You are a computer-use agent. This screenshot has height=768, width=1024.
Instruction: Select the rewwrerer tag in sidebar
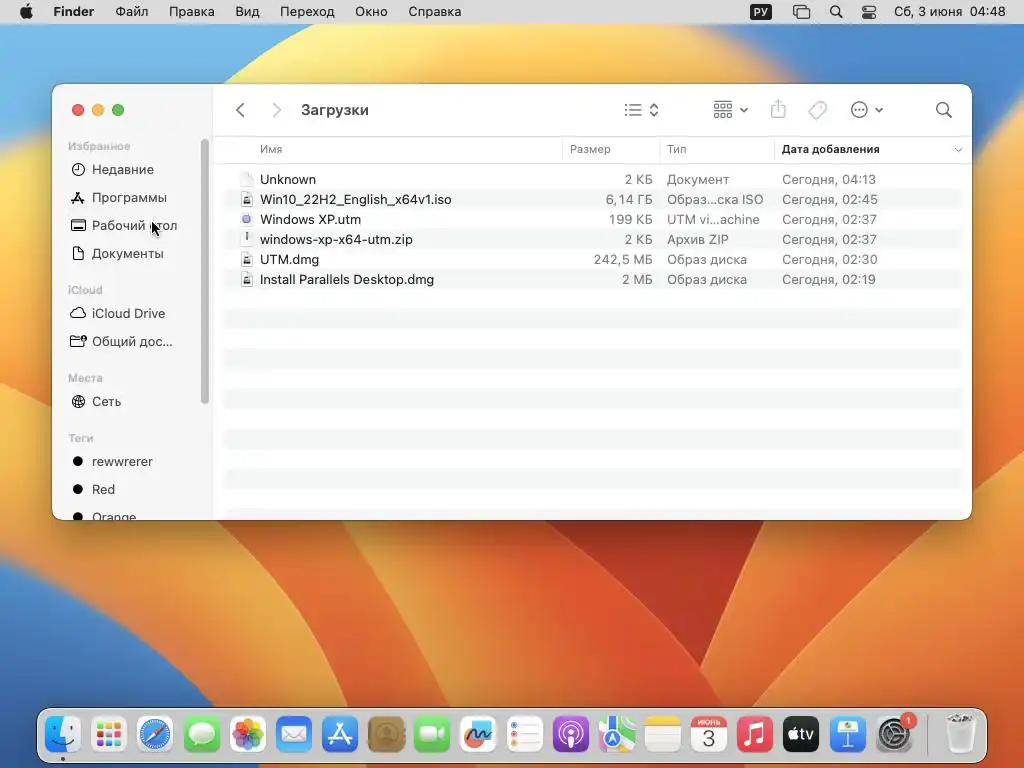tap(121, 462)
